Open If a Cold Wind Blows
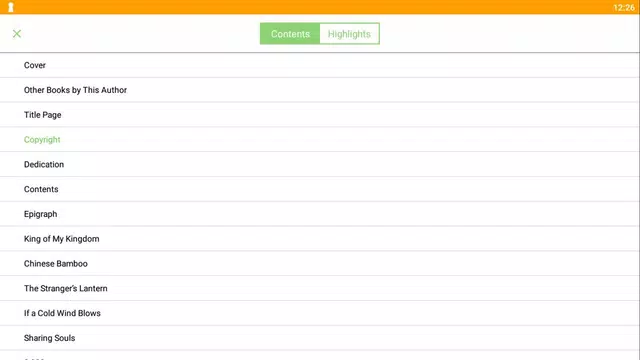Viewport: 640px width, 360px height. tap(320, 313)
